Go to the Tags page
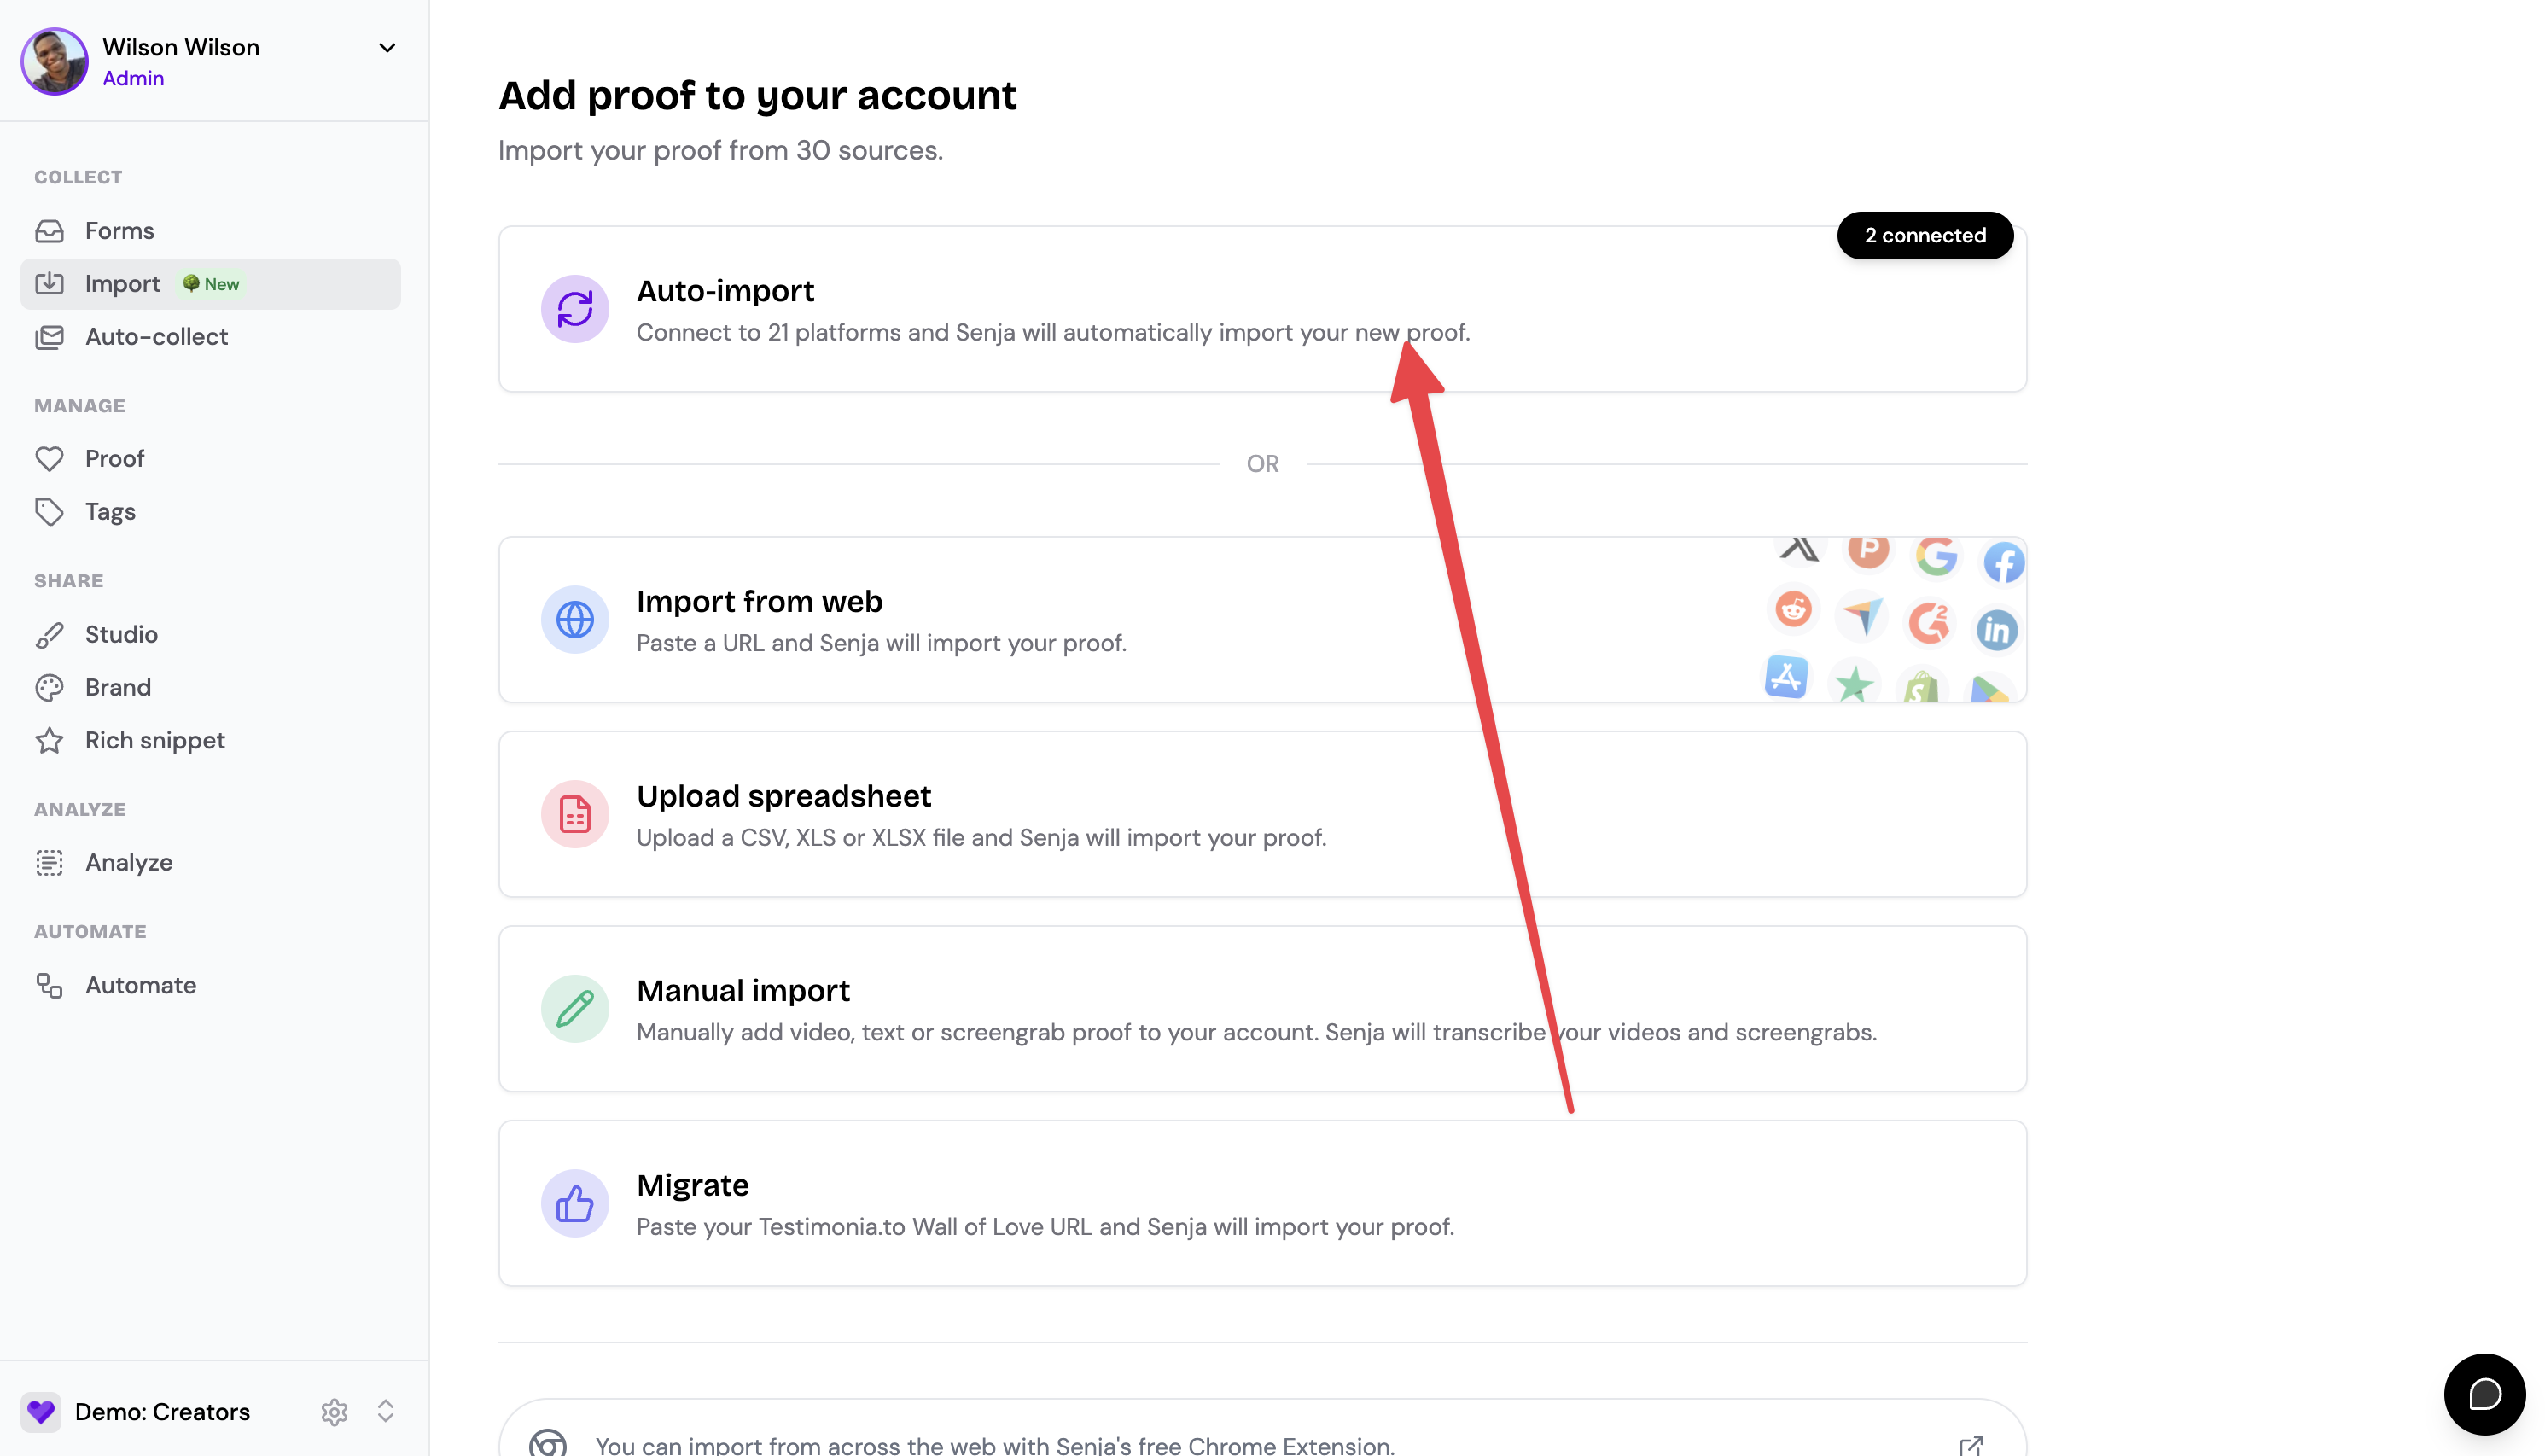Viewport: 2545px width, 1456px height. 211,512
